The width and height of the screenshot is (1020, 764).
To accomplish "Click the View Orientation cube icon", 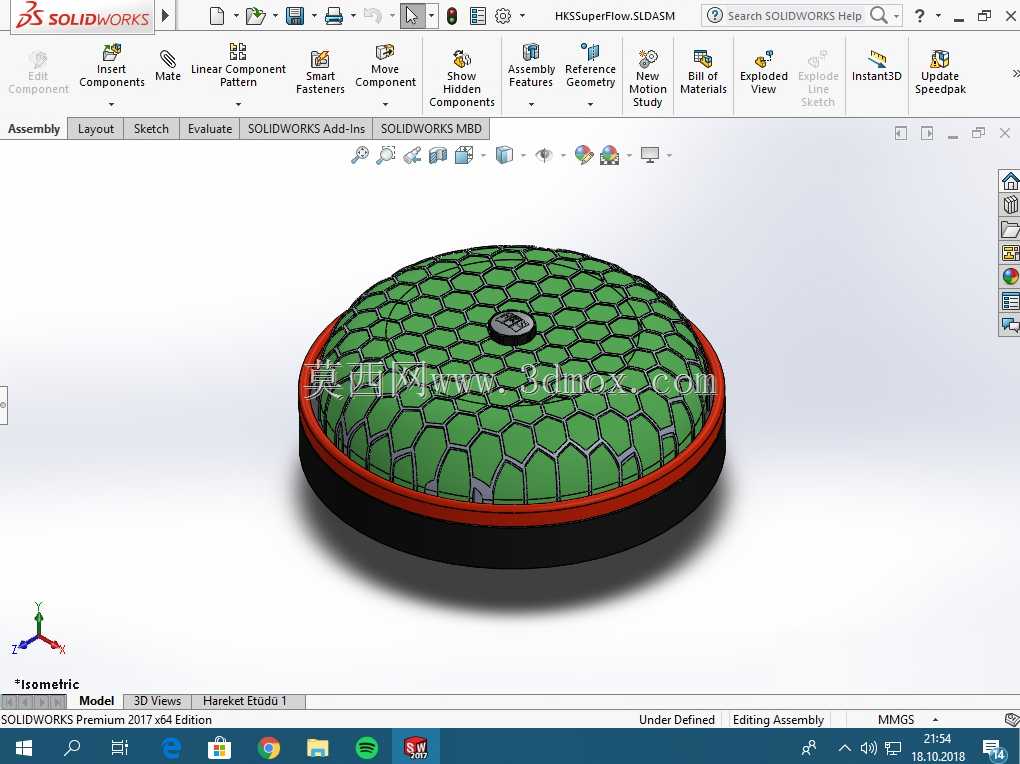I will pyautogui.click(x=464, y=155).
